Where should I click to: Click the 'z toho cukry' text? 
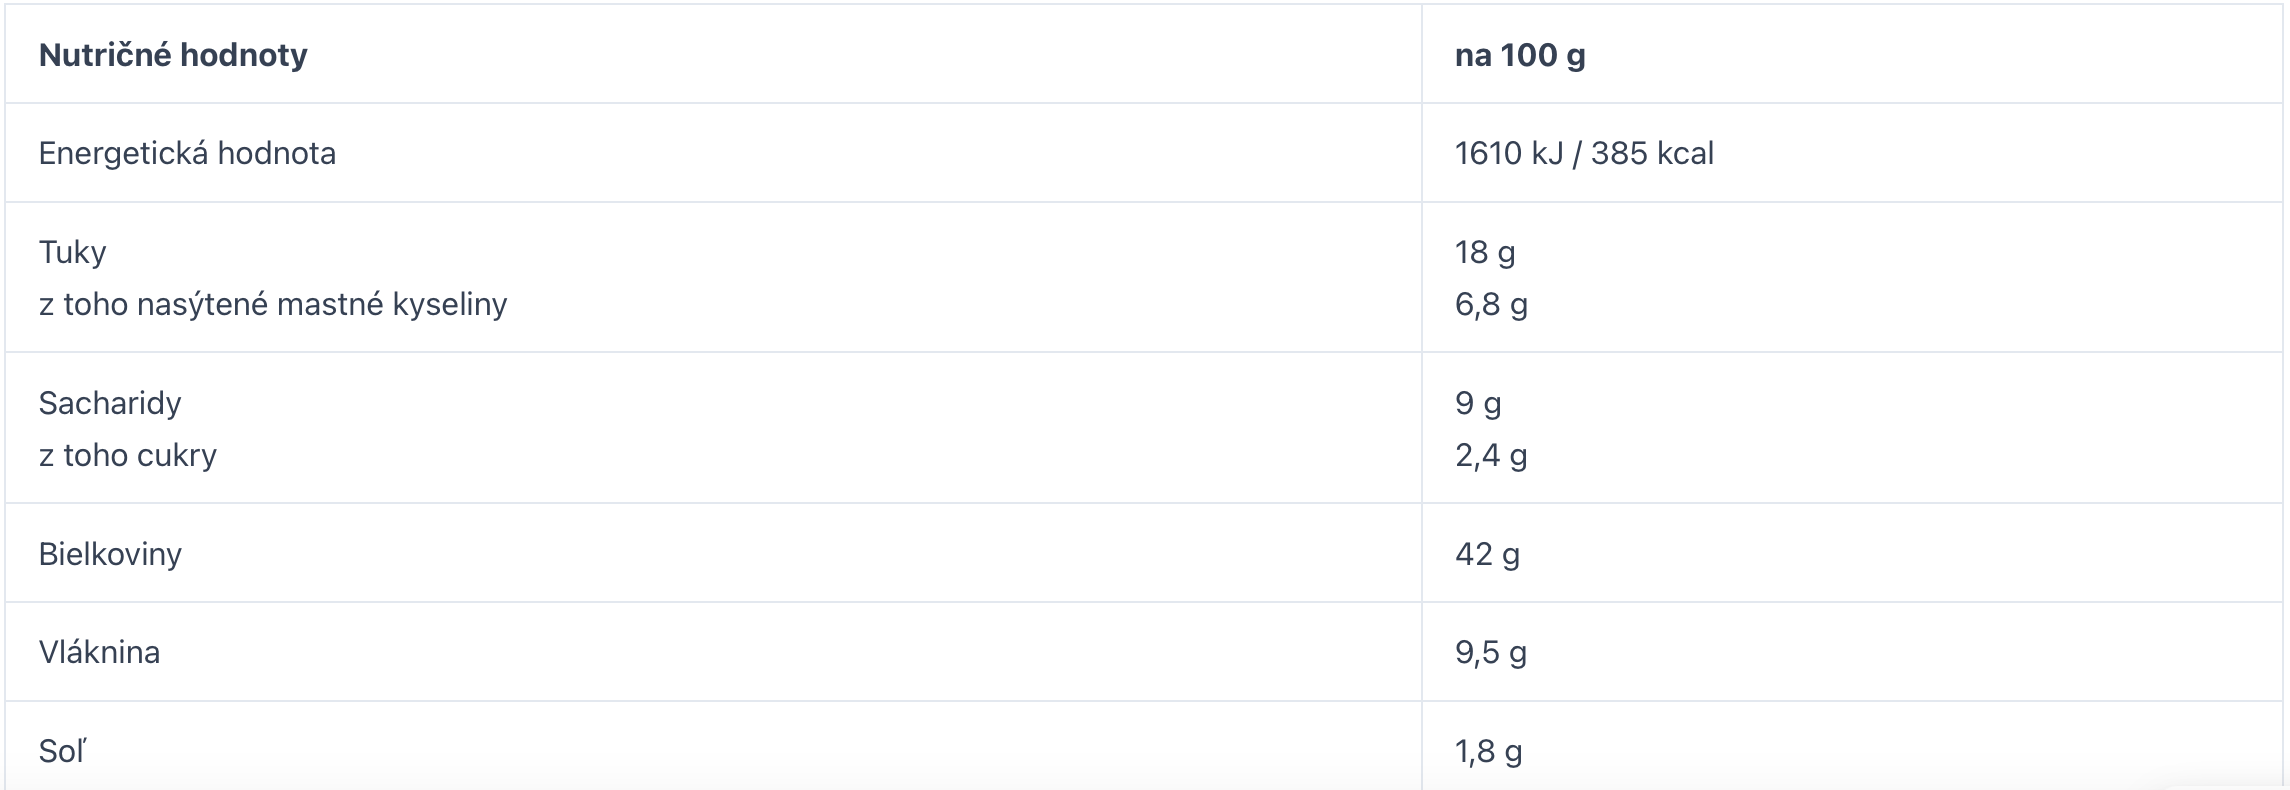128,455
